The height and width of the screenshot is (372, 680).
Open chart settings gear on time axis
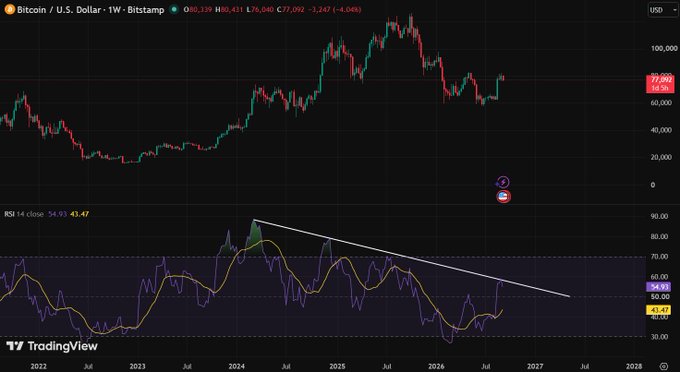tap(664, 366)
